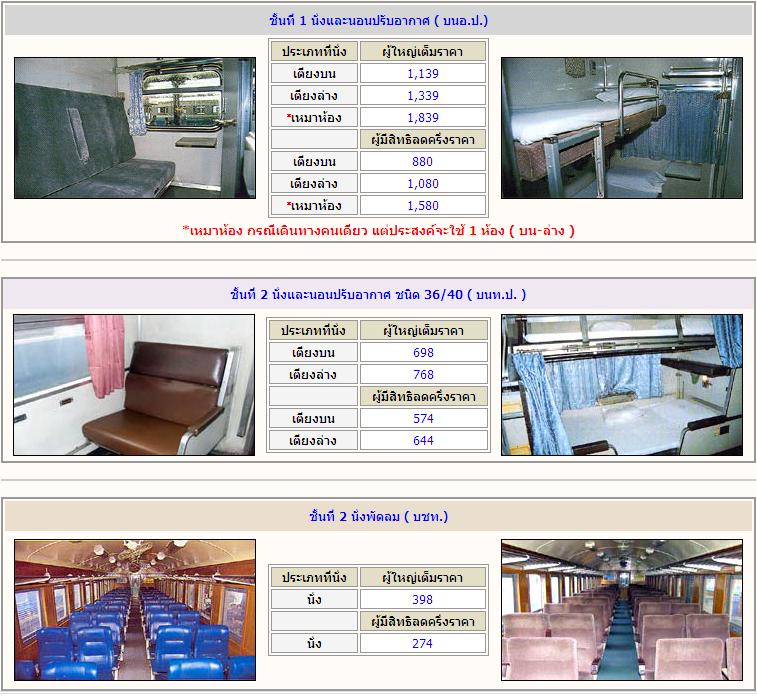Click half-price value 880
Image resolution: width=757 pixels, height=697 pixels.
[423, 161]
